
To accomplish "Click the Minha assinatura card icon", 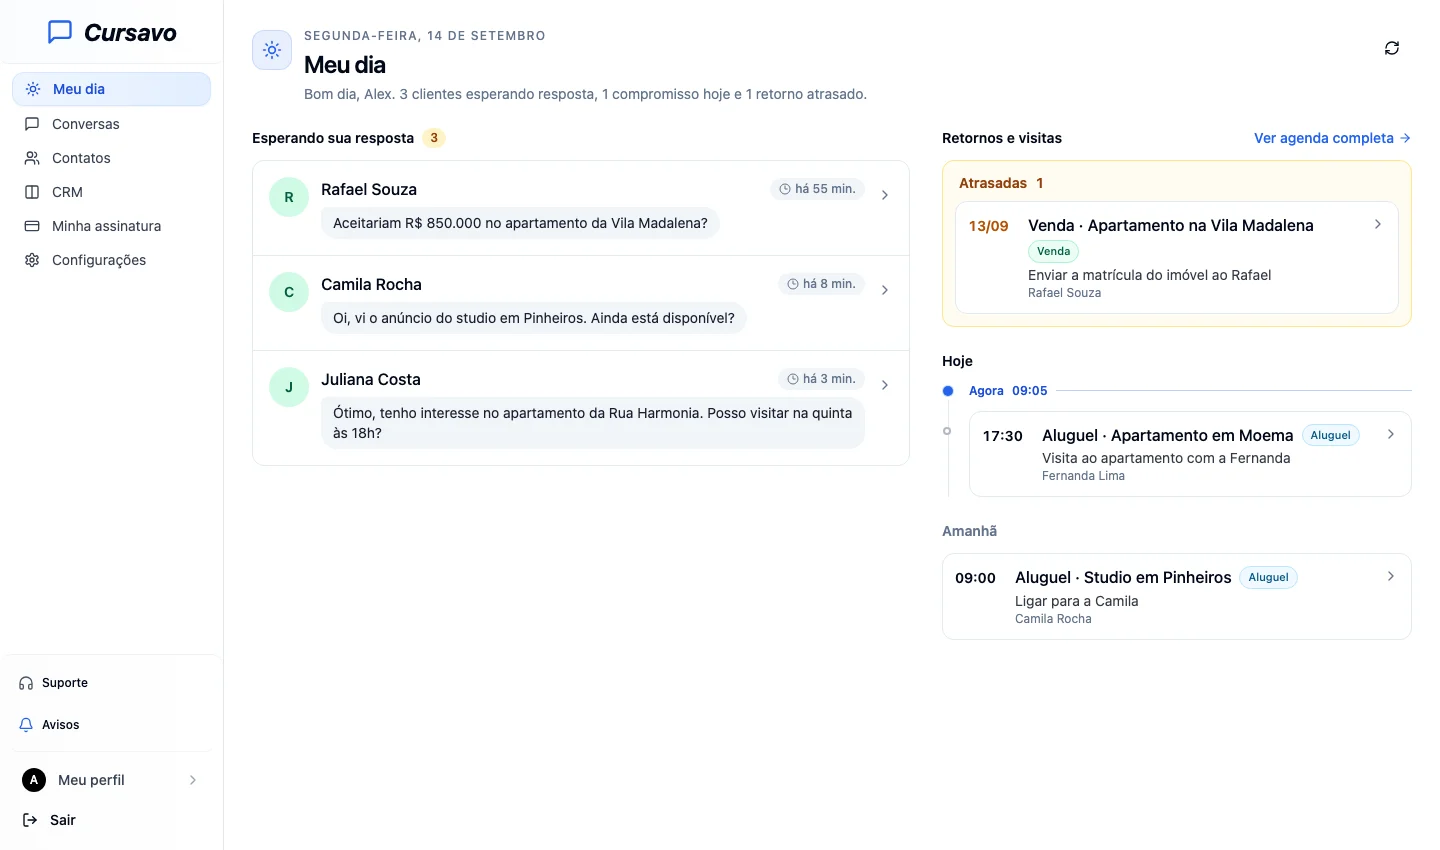I will (32, 226).
